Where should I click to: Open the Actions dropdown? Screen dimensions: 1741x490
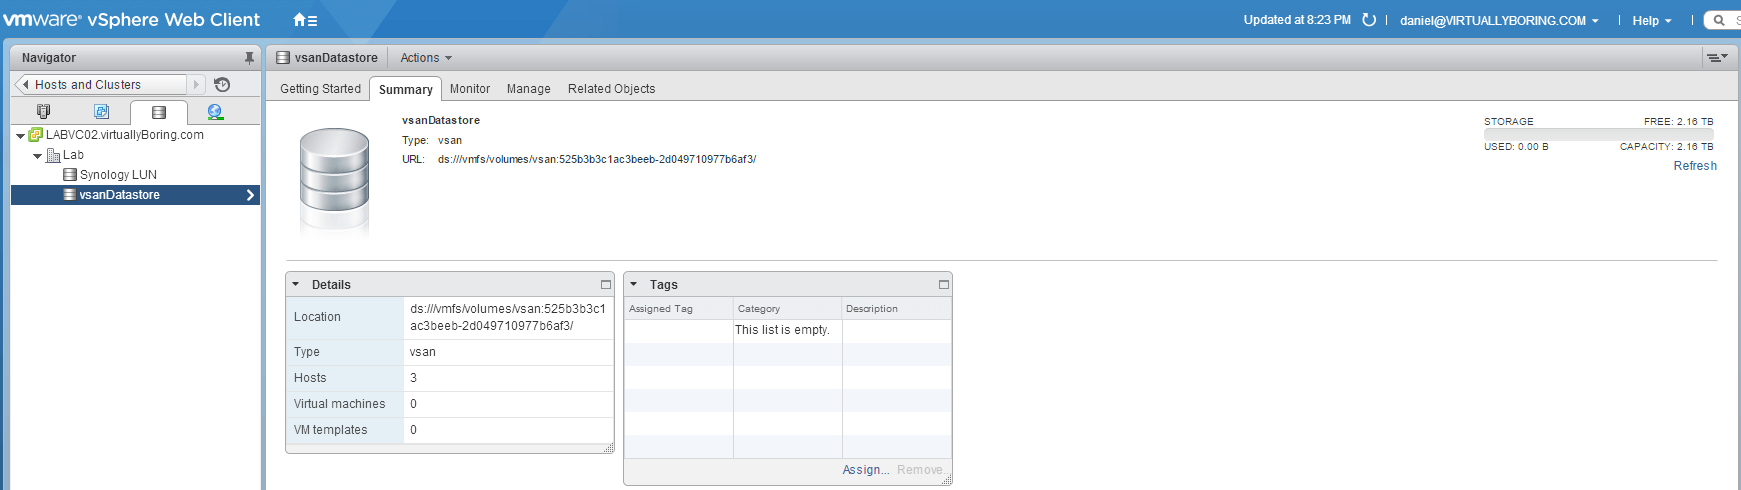[x=426, y=58]
